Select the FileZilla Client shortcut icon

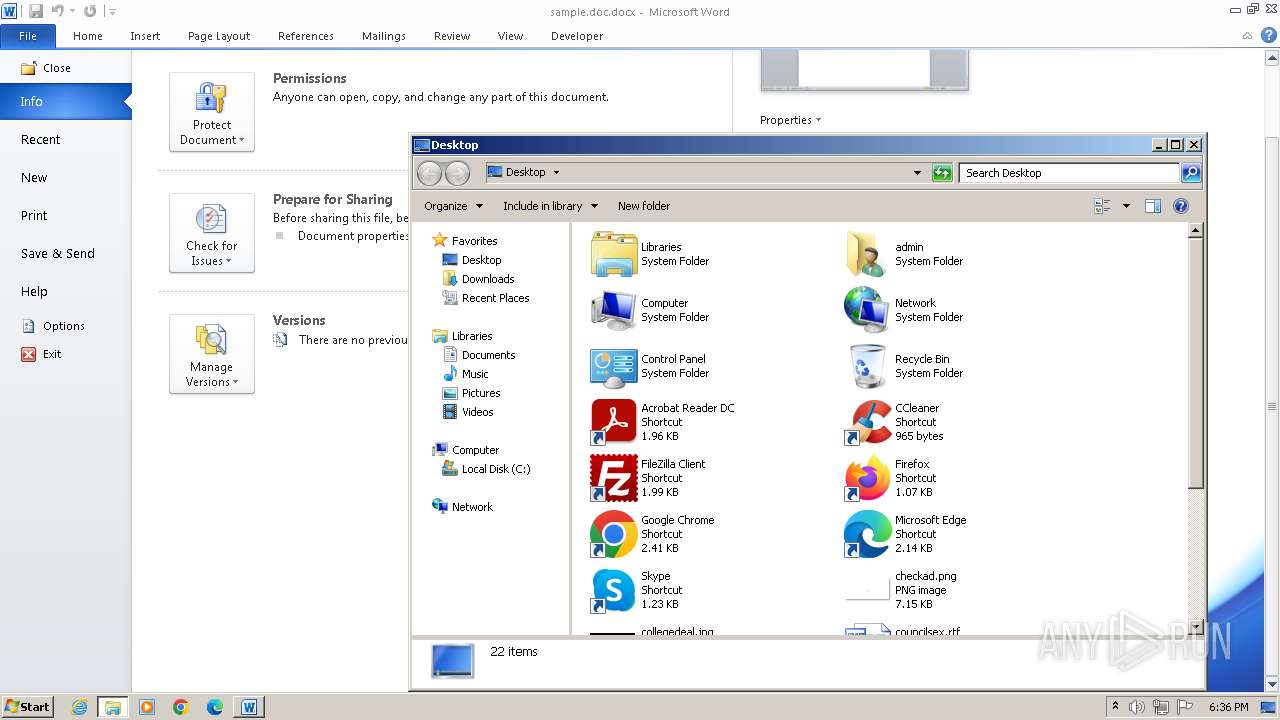coord(613,478)
